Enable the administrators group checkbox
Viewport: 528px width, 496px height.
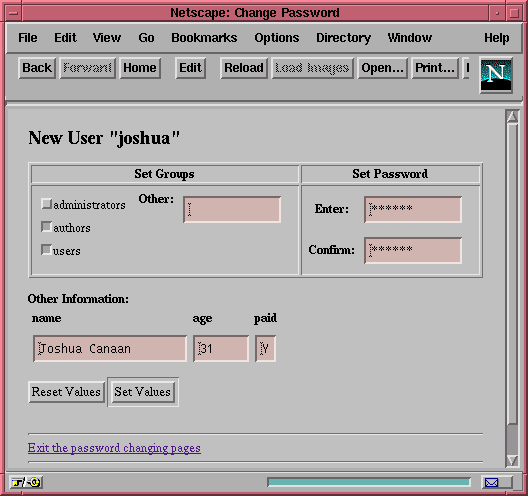pyautogui.click(x=46, y=203)
